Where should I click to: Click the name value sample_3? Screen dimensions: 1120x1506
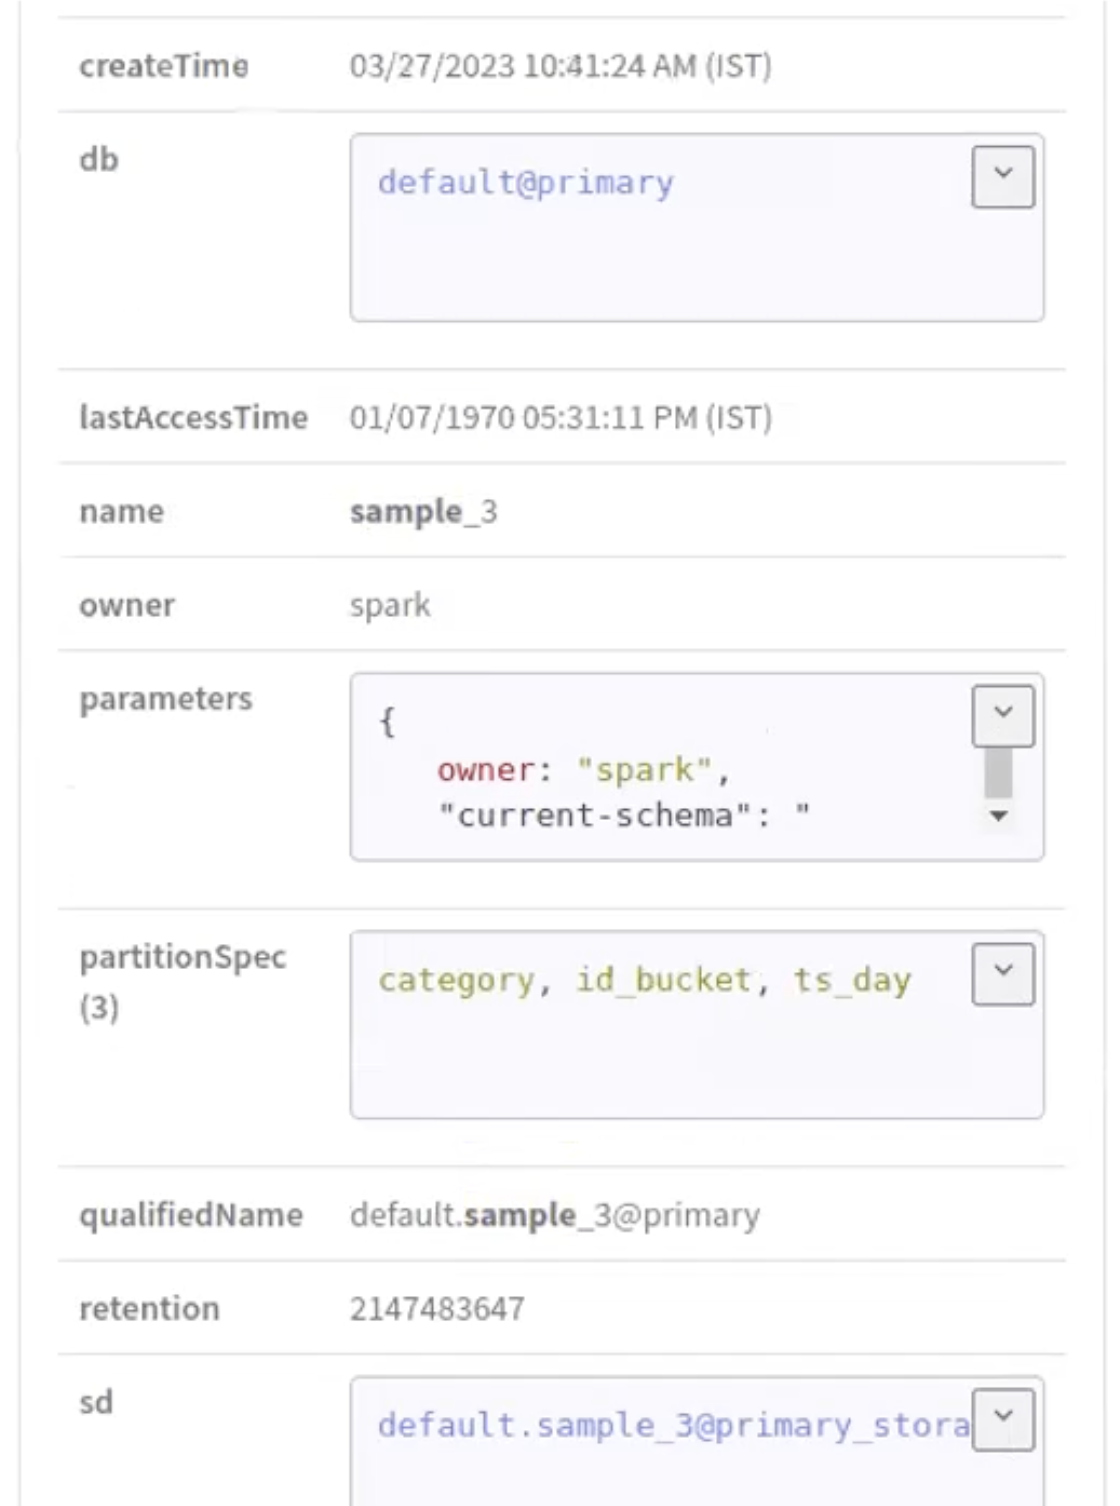point(423,512)
